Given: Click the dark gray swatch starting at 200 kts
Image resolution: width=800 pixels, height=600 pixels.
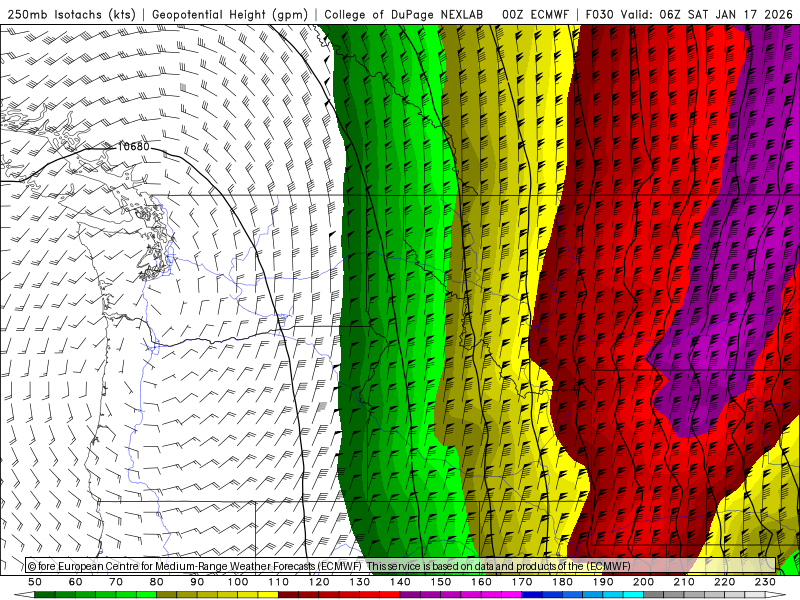Looking at the screenshot, I should pos(654,595).
